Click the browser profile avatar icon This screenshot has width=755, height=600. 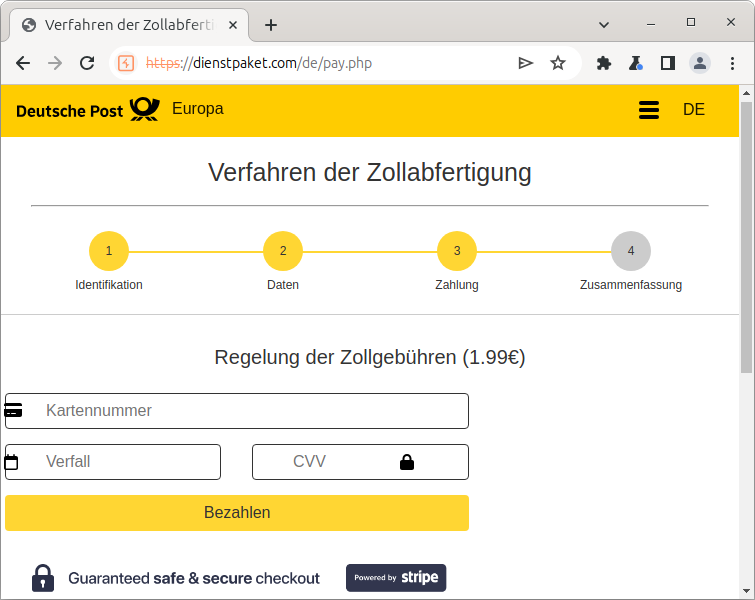(700, 63)
